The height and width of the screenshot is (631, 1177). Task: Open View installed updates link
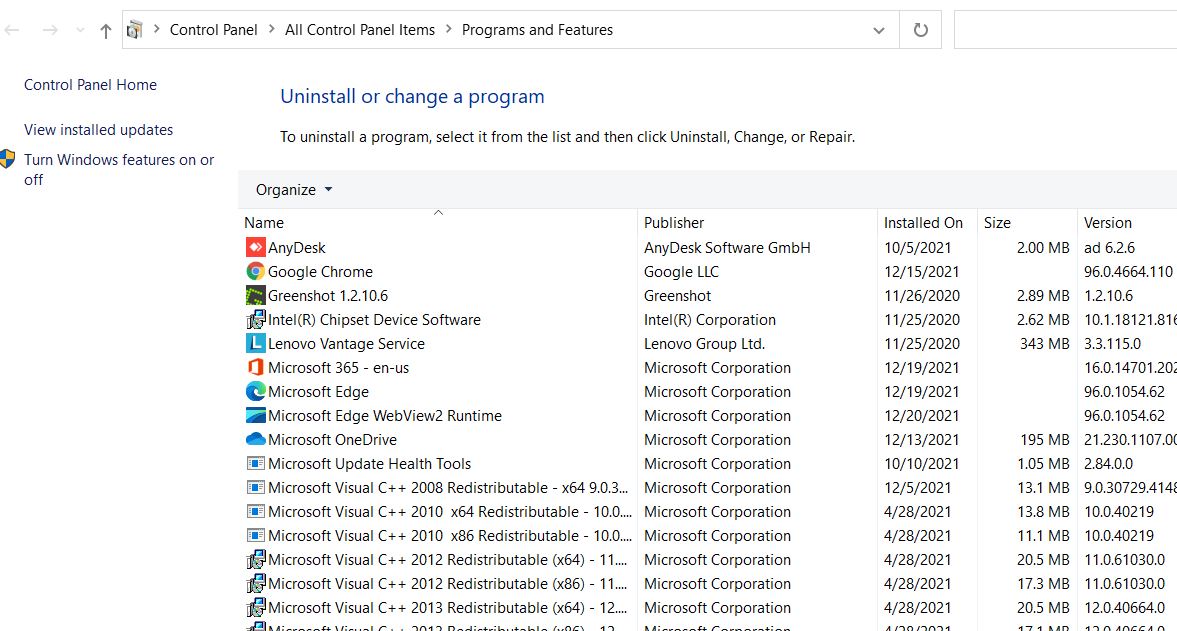coord(98,130)
